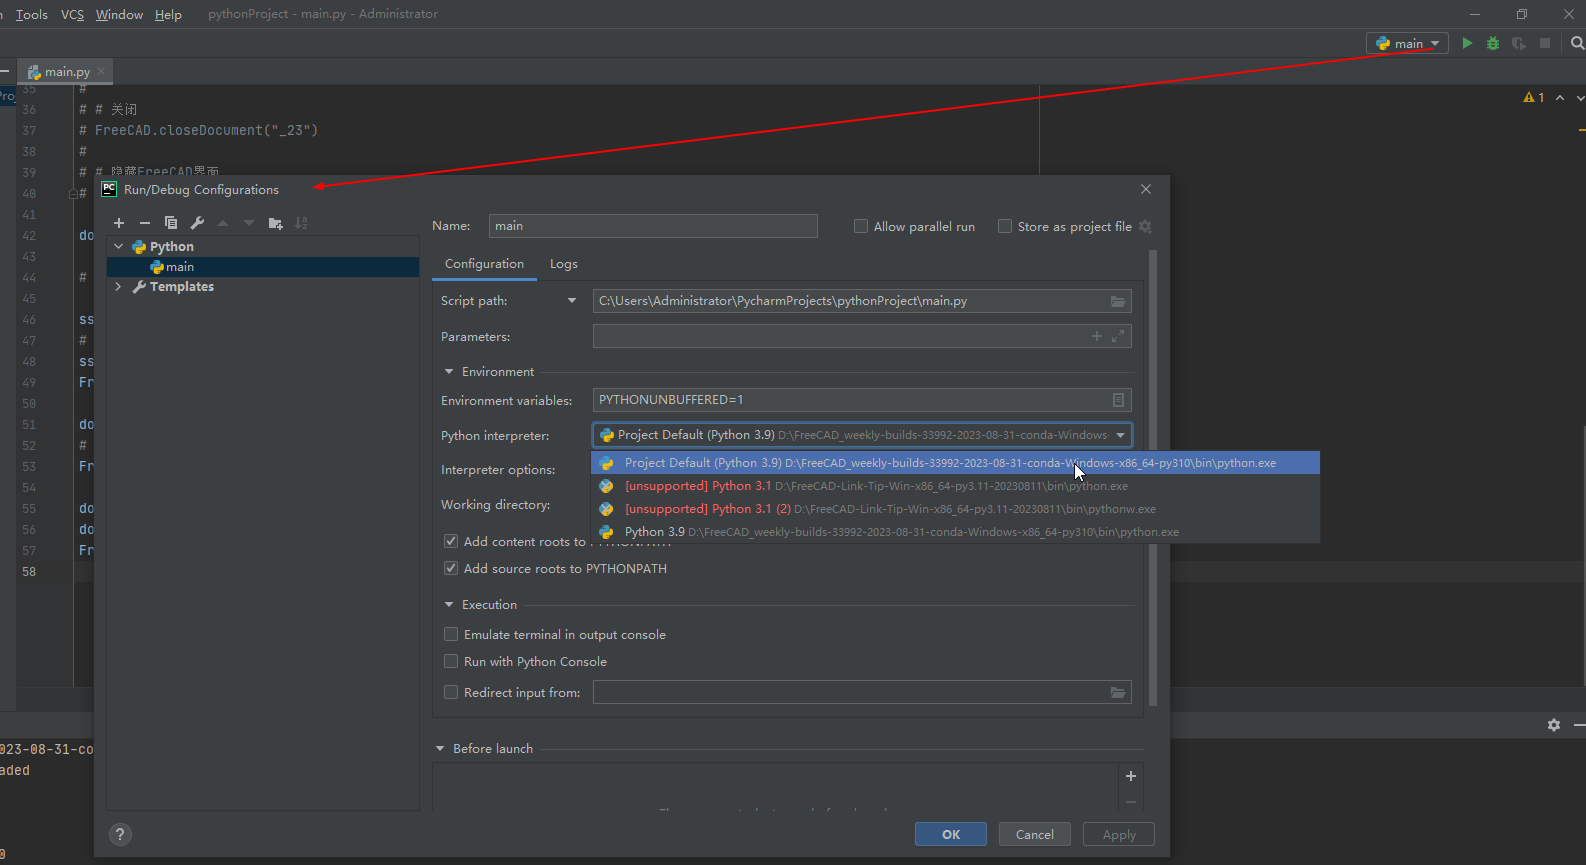Image resolution: width=1586 pixels, height=865 pixels.
Task: Browse for script path folder icon
Action: coord(1118,301)
